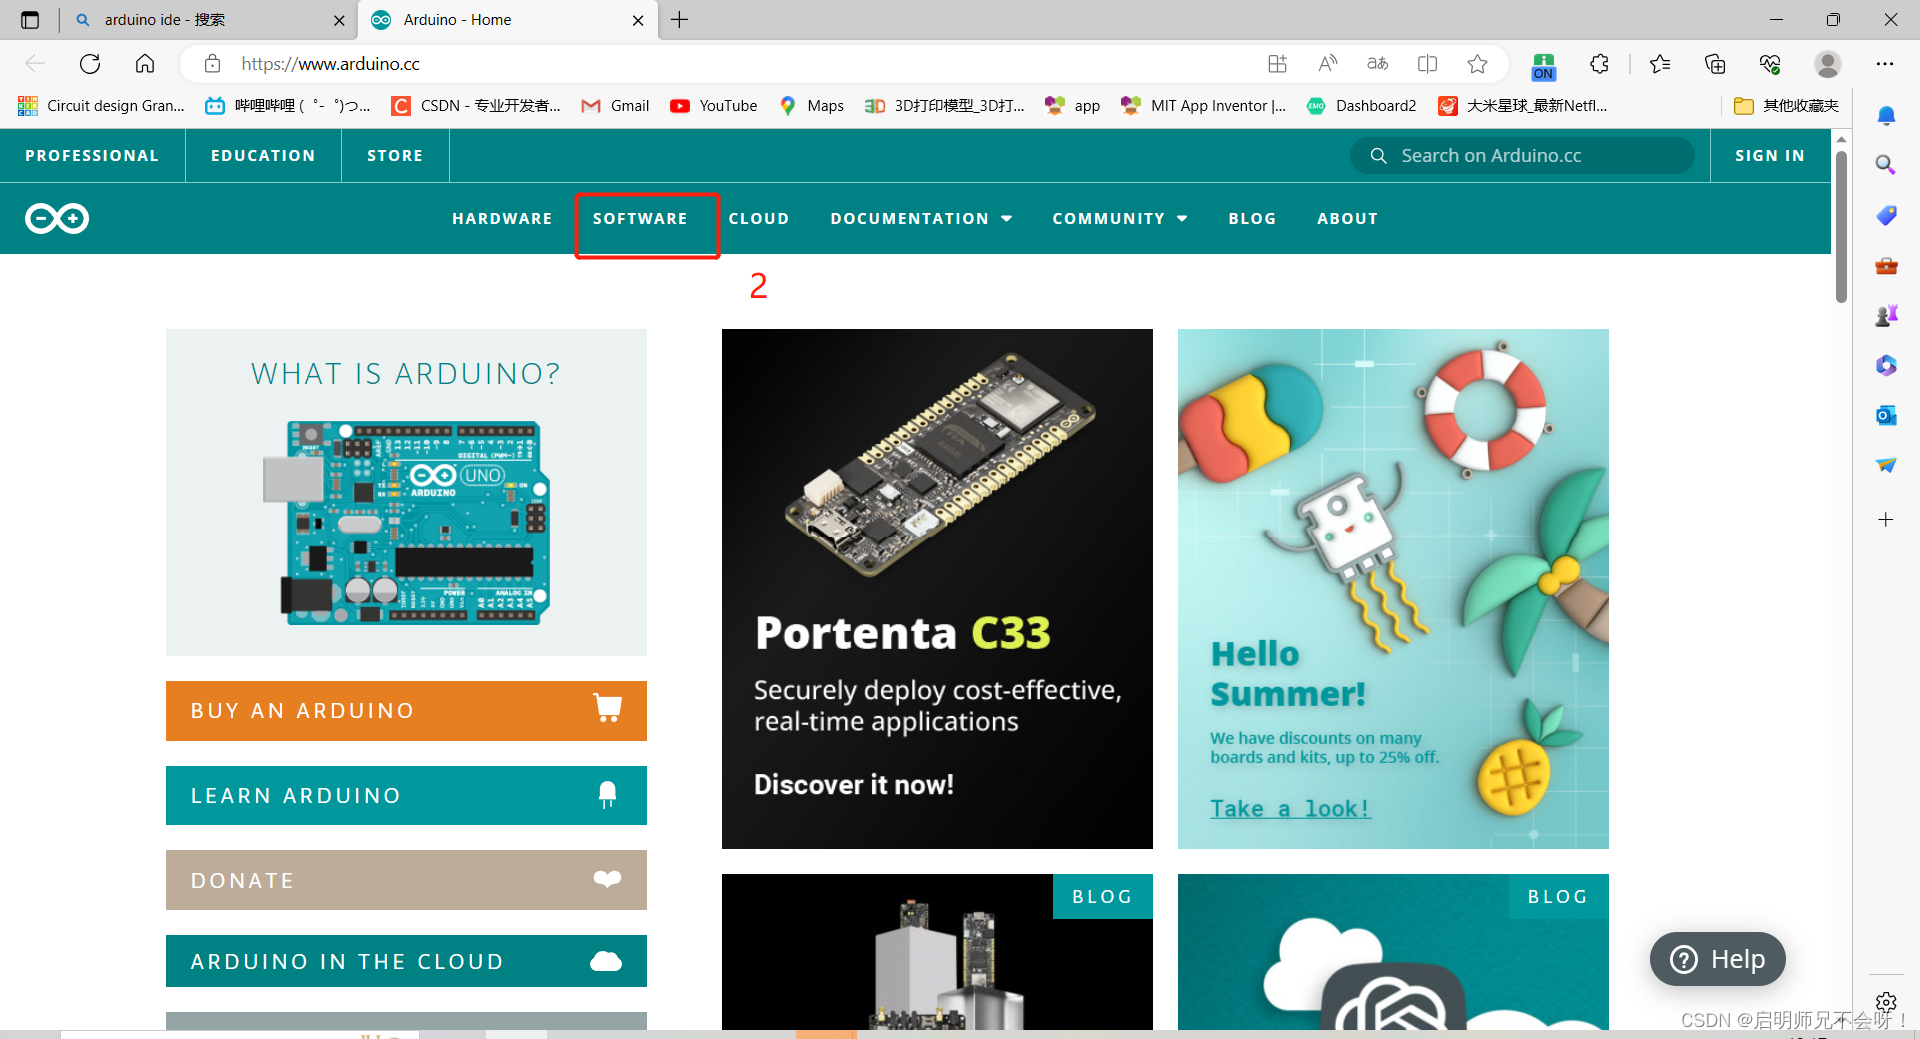Open the YouTube bookmark
1920x1039 pixels.
pyautogui.click(x=714, y=106)
